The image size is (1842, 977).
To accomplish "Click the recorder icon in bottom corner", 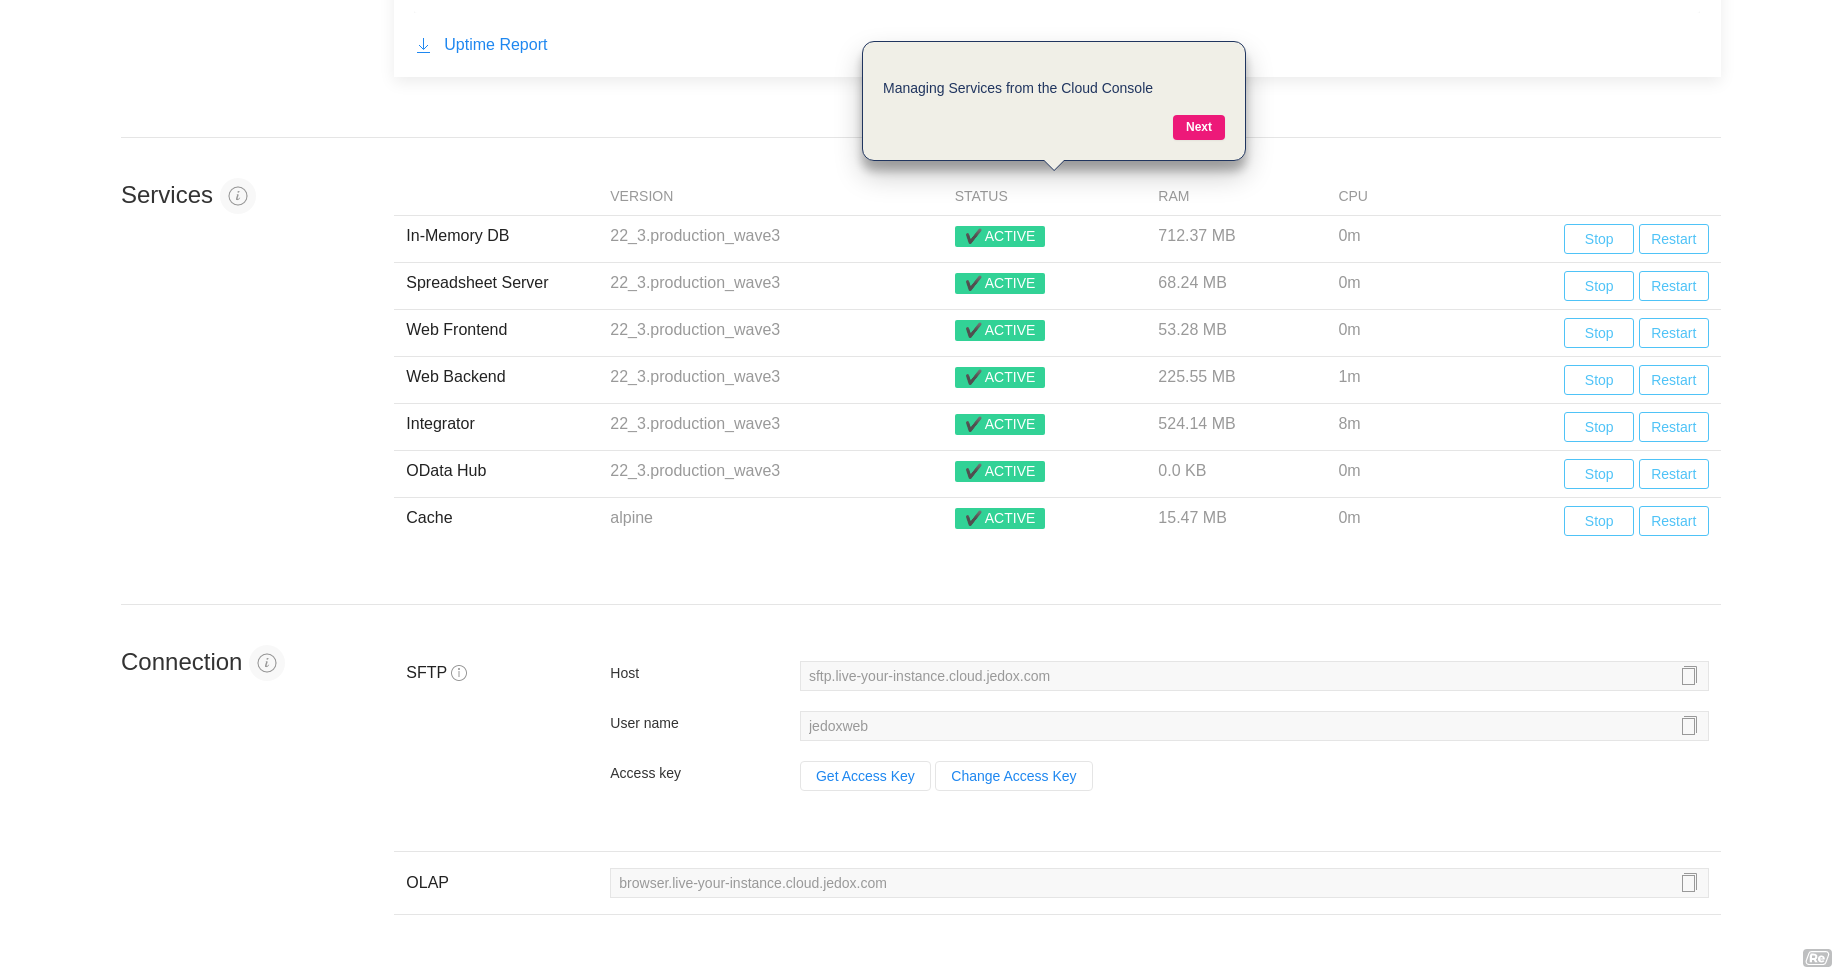I will coord(1816,958).
